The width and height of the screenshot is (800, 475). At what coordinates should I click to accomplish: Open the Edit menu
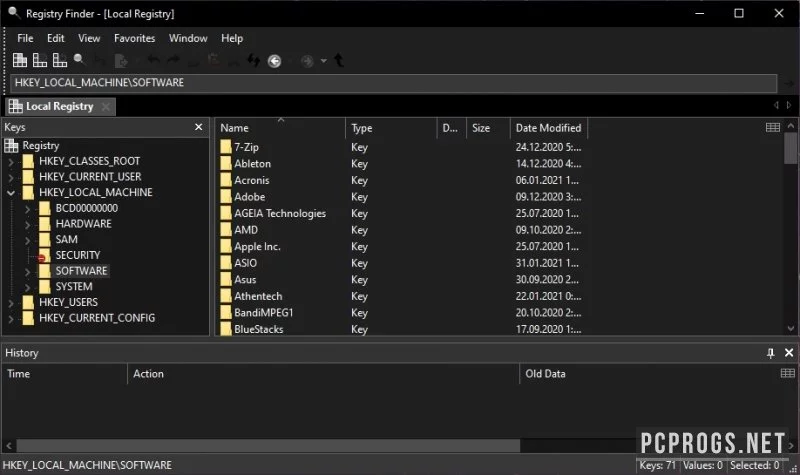pyautogui.click(x=56, y=38)
